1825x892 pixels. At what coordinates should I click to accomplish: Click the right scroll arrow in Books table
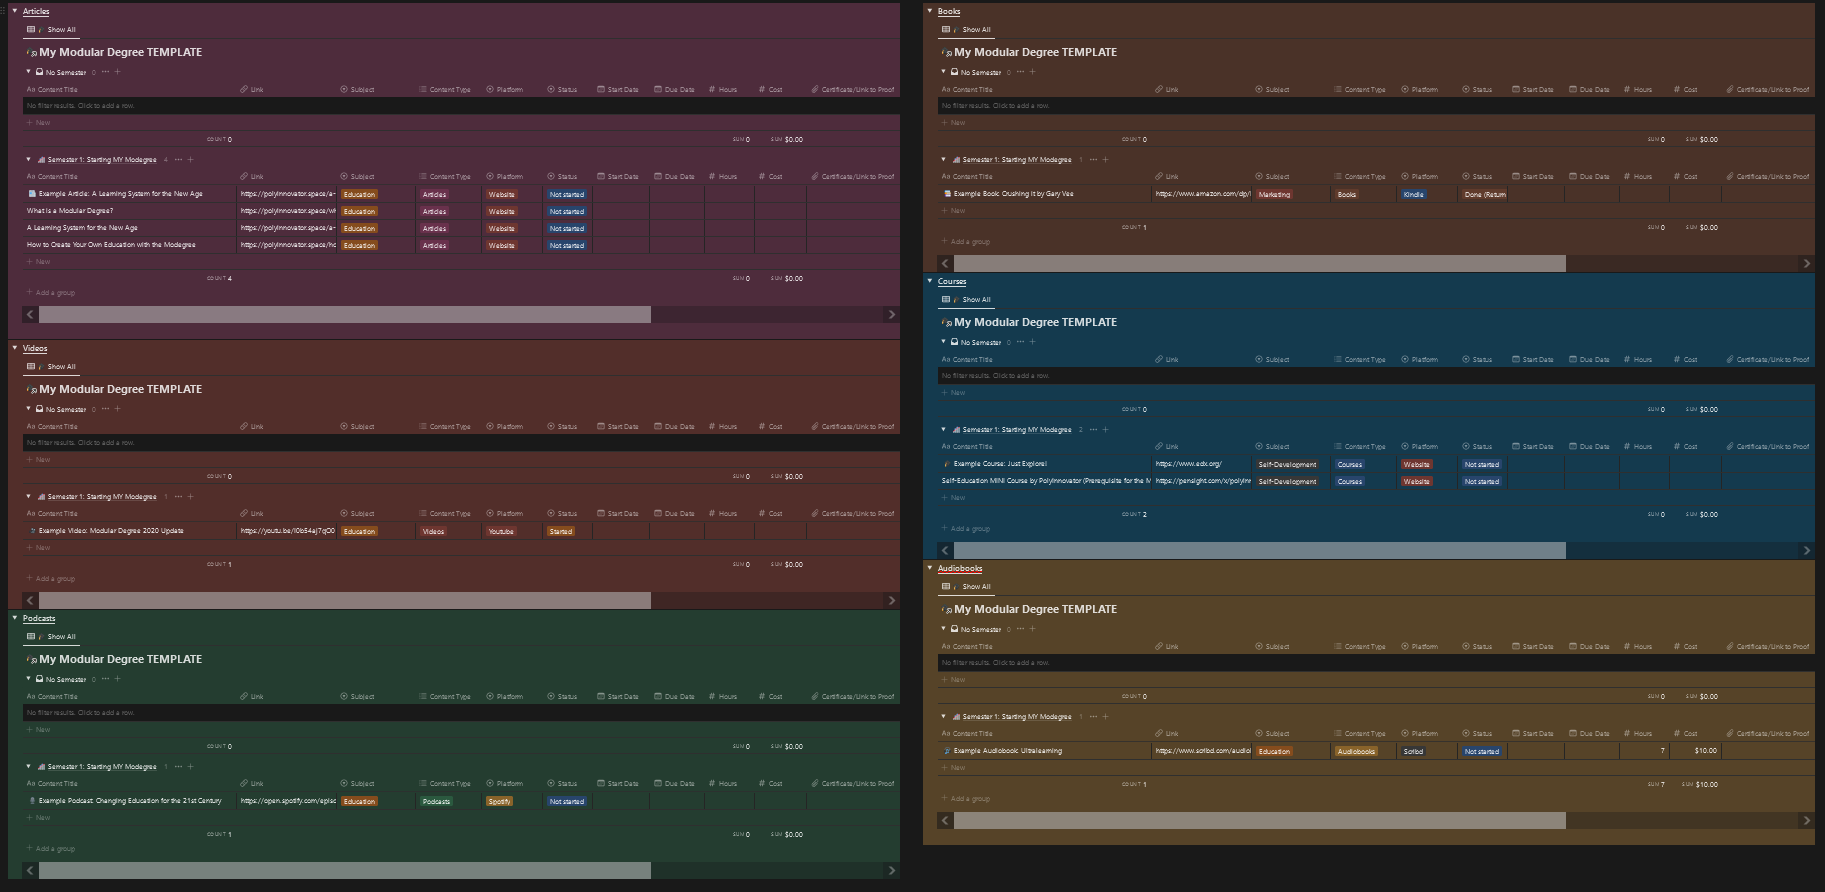coord(1806,264)
